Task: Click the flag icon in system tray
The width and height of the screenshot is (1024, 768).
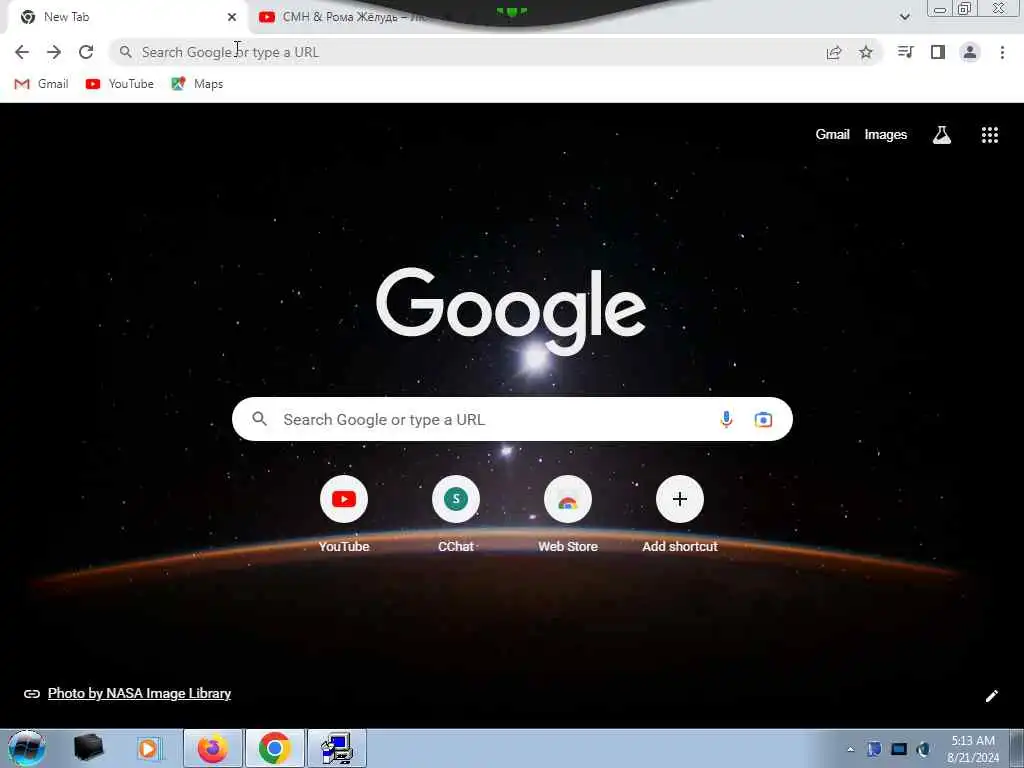Action: pyautogui.click(x=874, y=750)
